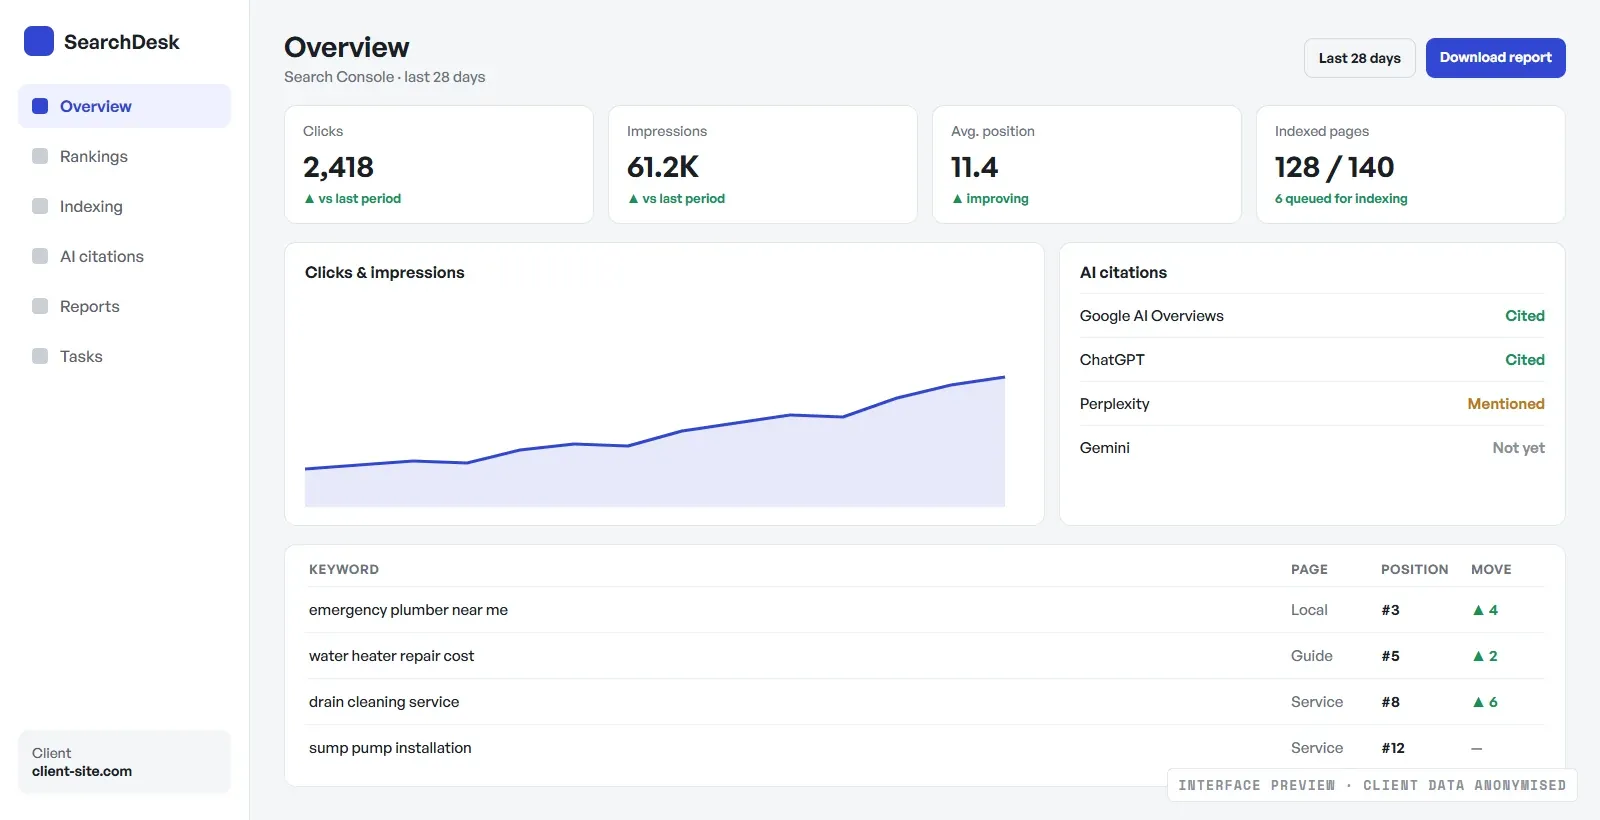This screenshot has height=820, width=1600.
Task: Select keyword 'water heater repair cost'
Action: (x=391, y=656)
